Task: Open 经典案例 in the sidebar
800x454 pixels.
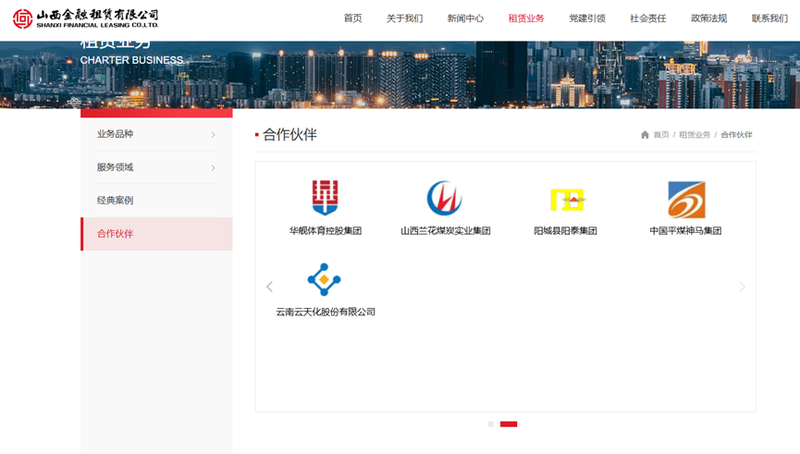Action: pos(115,201)
